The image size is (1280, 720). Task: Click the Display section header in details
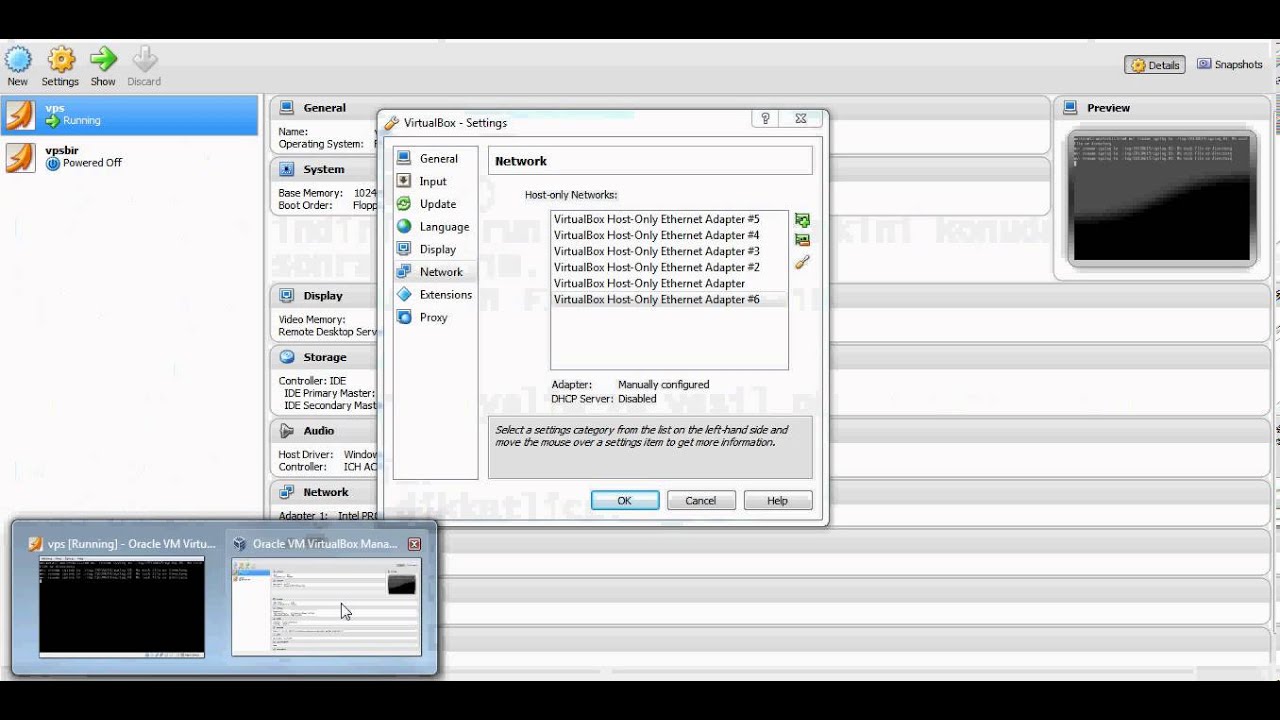pos(324,296)
